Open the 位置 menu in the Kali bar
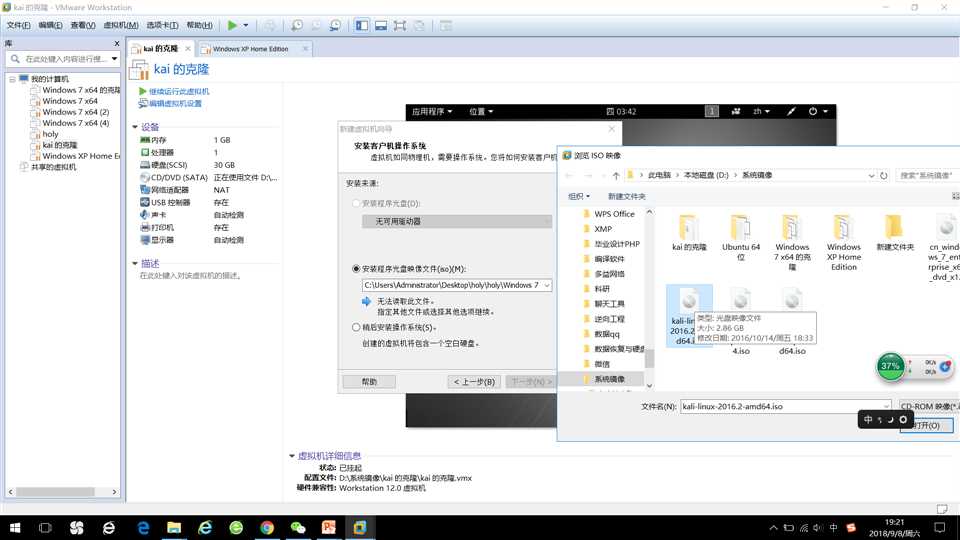This screenshot has width=960, height=540. (x=481, y=111)
